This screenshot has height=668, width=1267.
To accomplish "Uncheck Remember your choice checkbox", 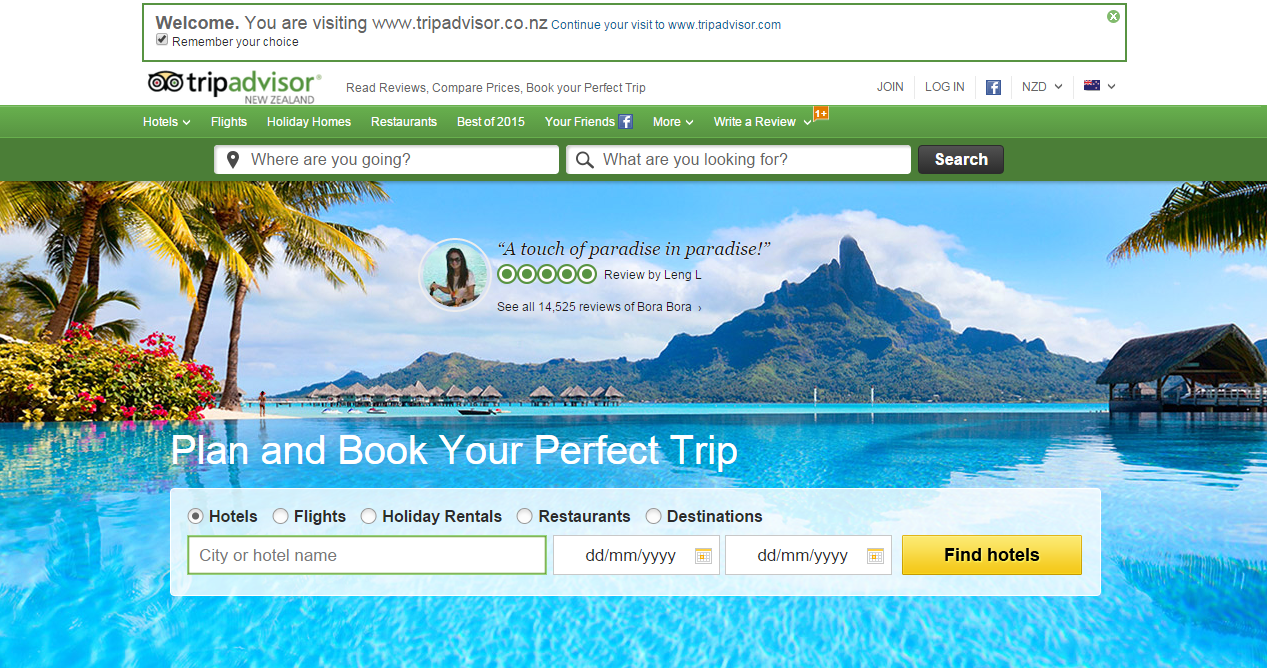I will [x=162, y=40].
